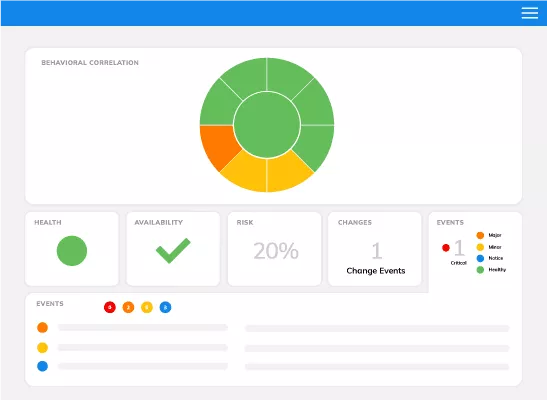Toggle the orange event count filter badge
The image size is (547, 400).
[x=128, y=307]
